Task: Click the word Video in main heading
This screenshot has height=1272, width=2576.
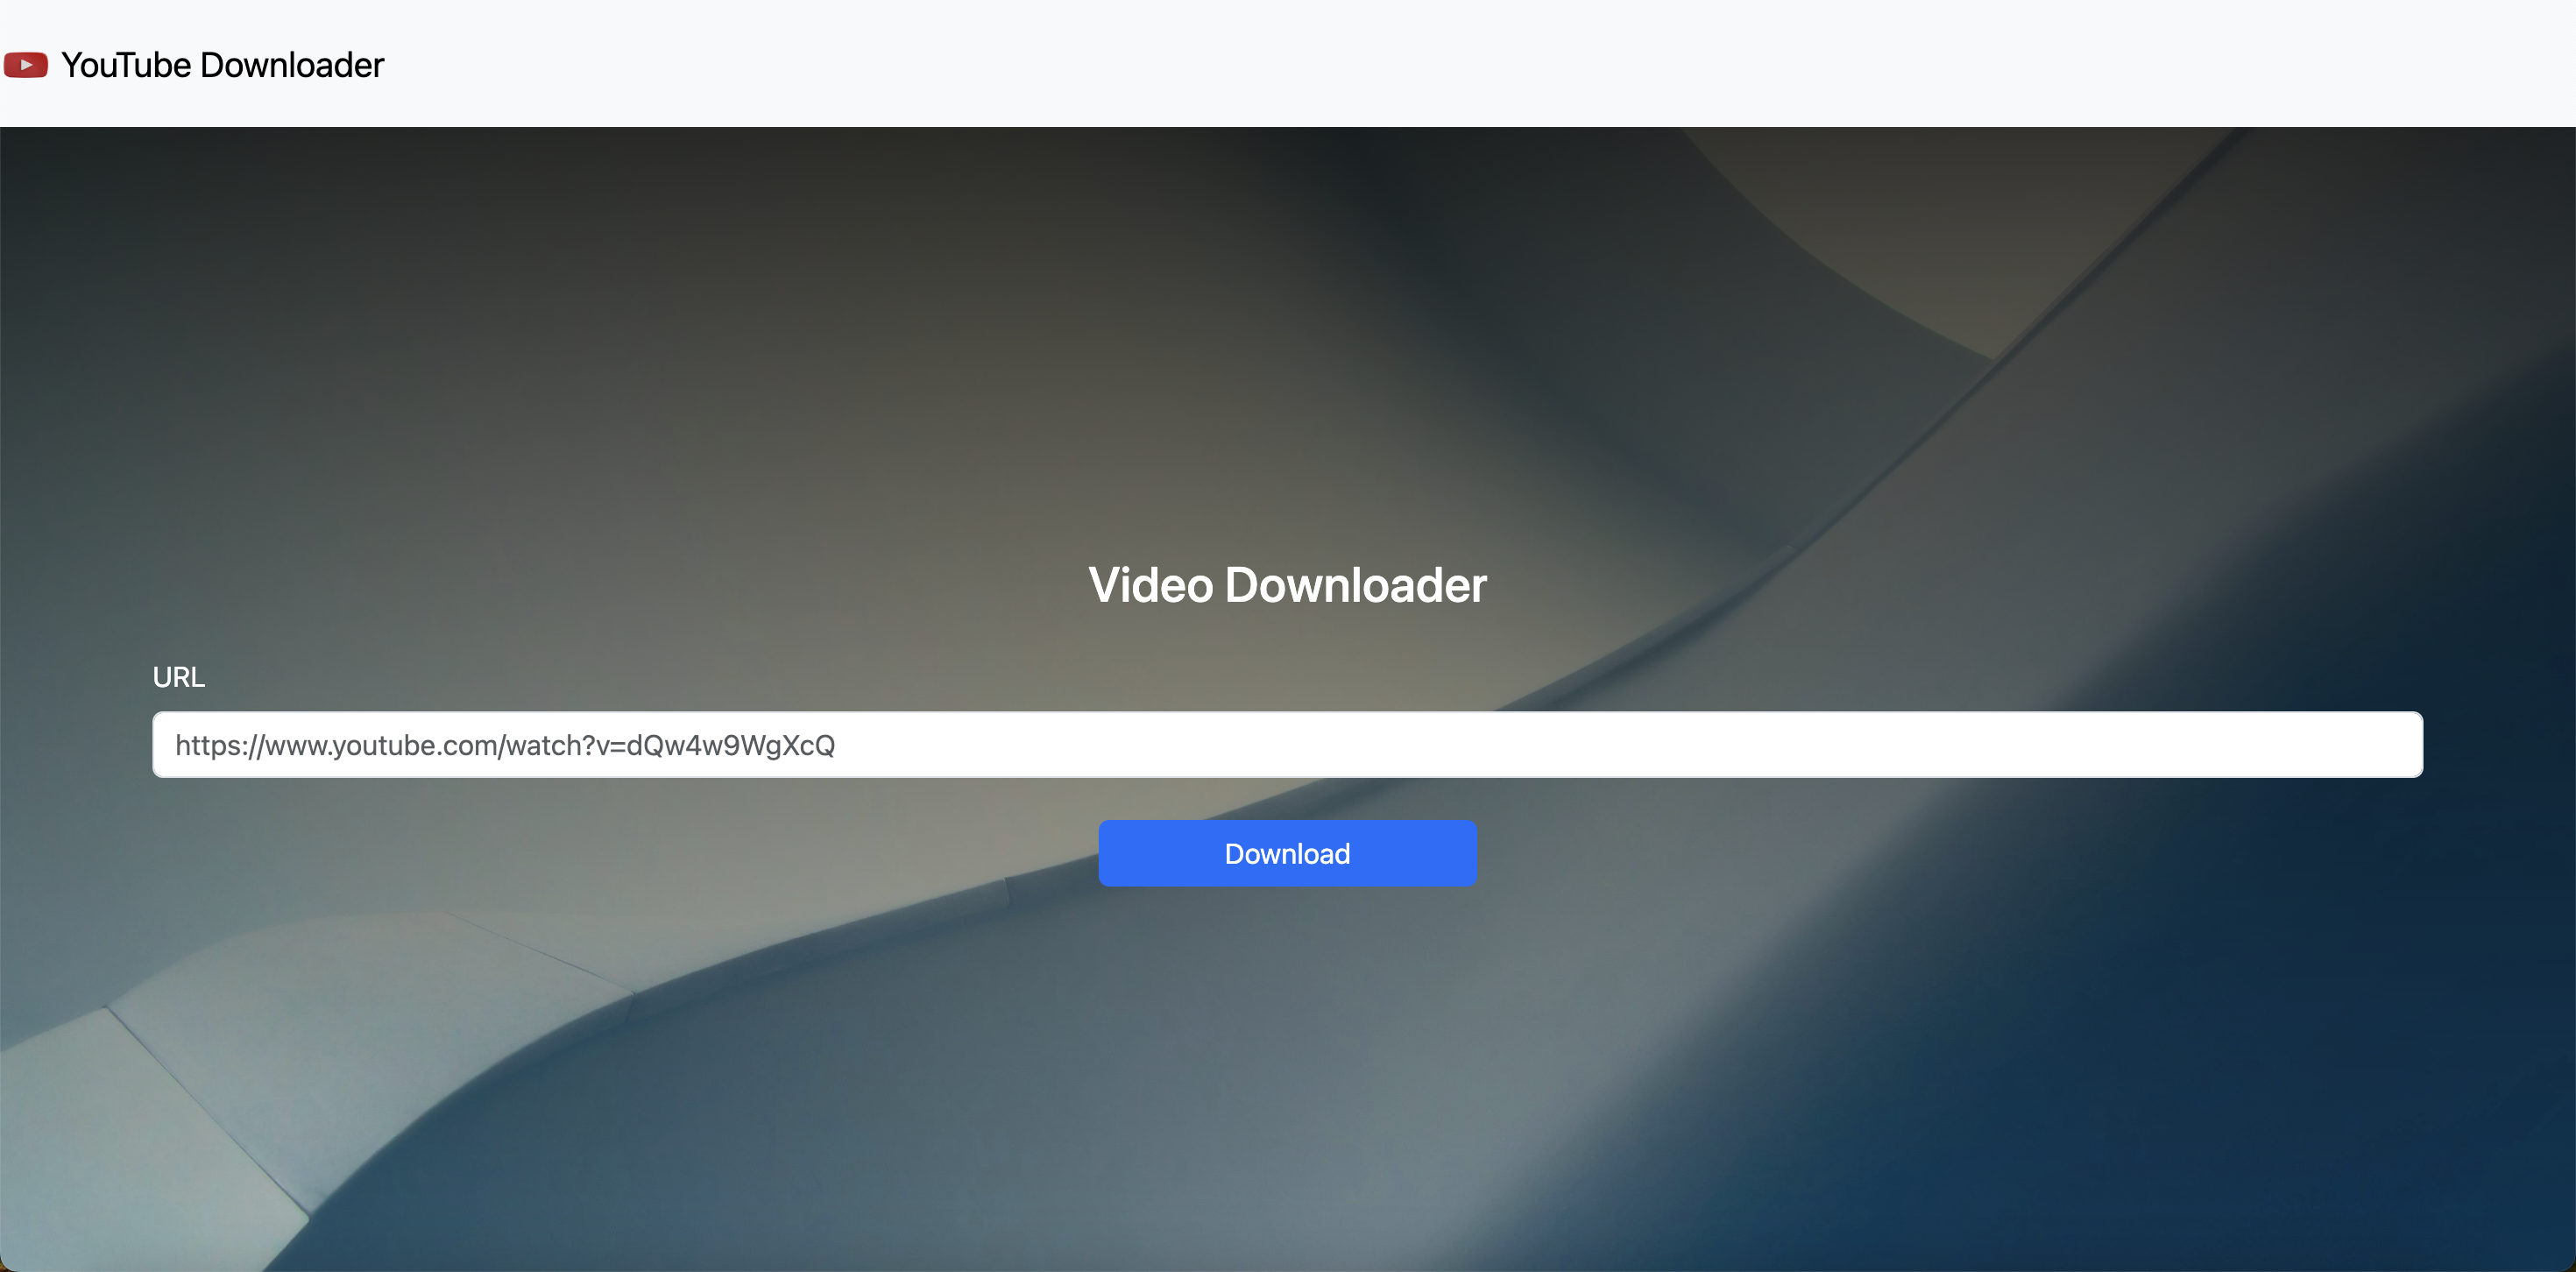Action: click(1150, 585)
